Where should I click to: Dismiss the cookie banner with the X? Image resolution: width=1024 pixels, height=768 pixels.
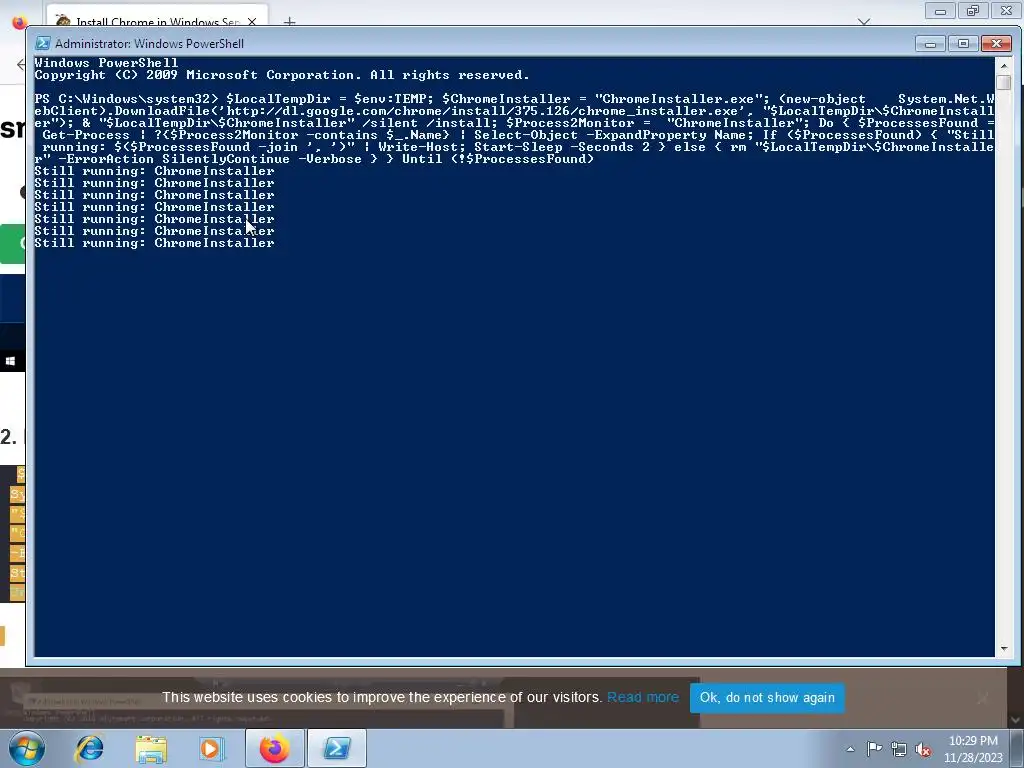pyautogui.click(x=983, y=698)
